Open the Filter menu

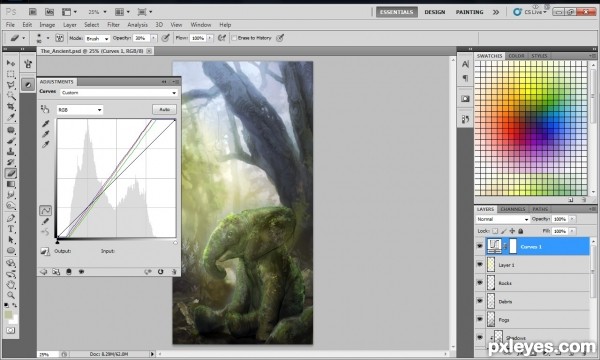pyautogui.click(x=113, y=25)
